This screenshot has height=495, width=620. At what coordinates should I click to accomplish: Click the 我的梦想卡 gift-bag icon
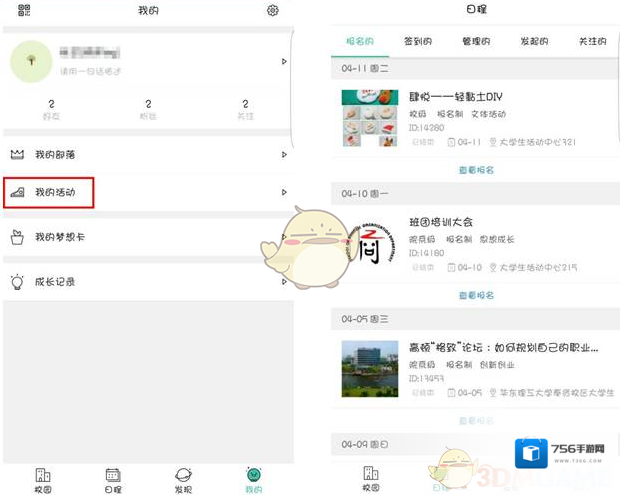[x=17, y=237]
